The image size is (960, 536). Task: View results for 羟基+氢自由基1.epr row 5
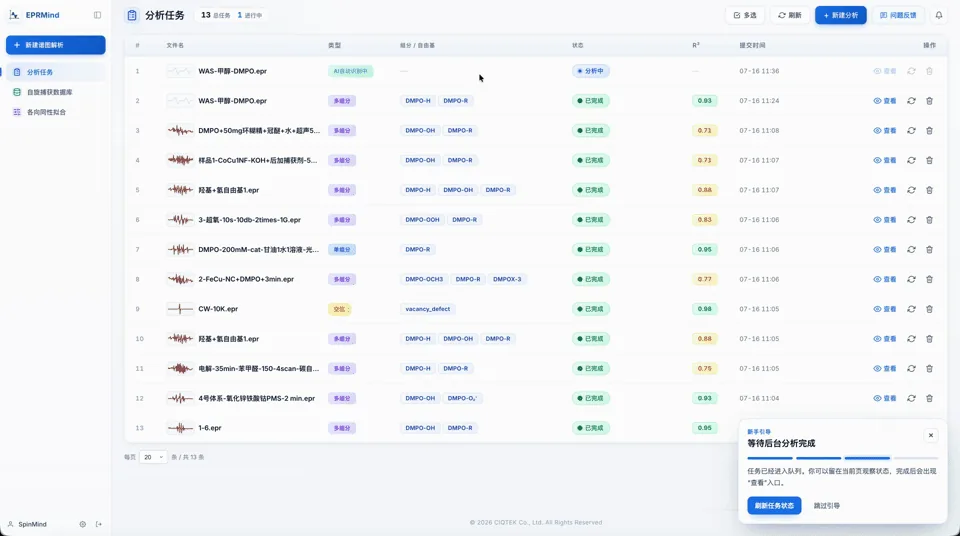(x=885, y=190)
